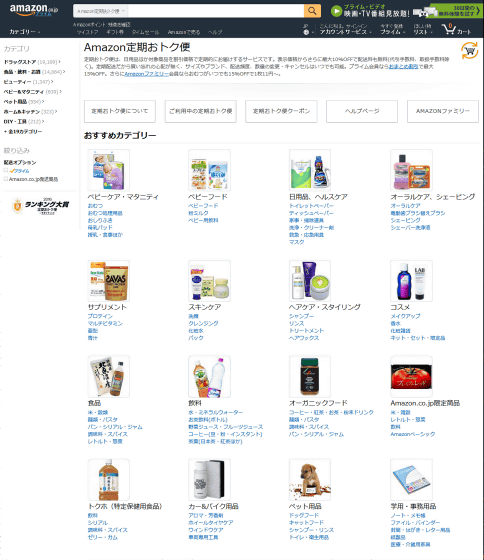Expand all 19 categories in sidebar

pos(23,131)
